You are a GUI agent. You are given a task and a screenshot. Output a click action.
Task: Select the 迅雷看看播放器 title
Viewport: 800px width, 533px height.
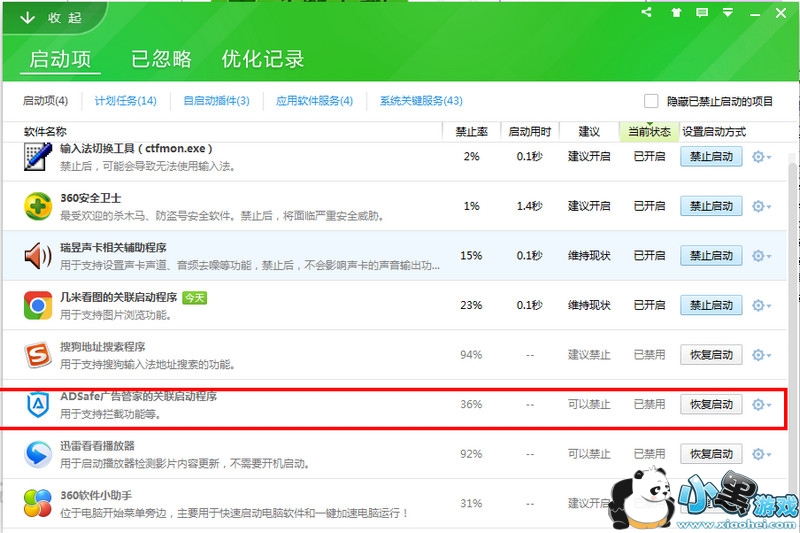tap(97, 446)
